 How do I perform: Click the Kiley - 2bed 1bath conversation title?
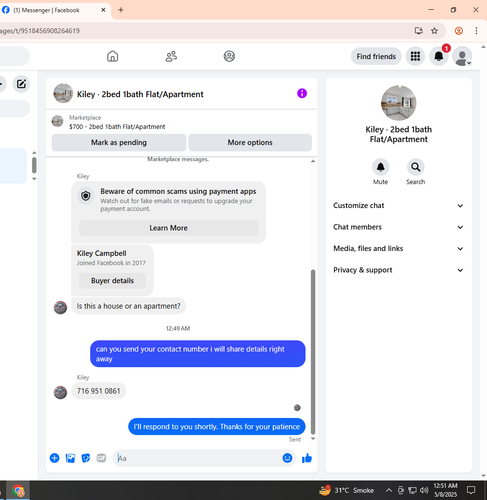point(140,94)
